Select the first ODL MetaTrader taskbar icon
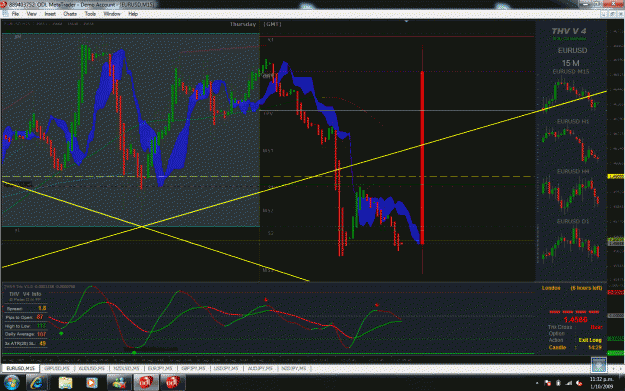Viewport: 625px width, 391px height. pos(146,383)
